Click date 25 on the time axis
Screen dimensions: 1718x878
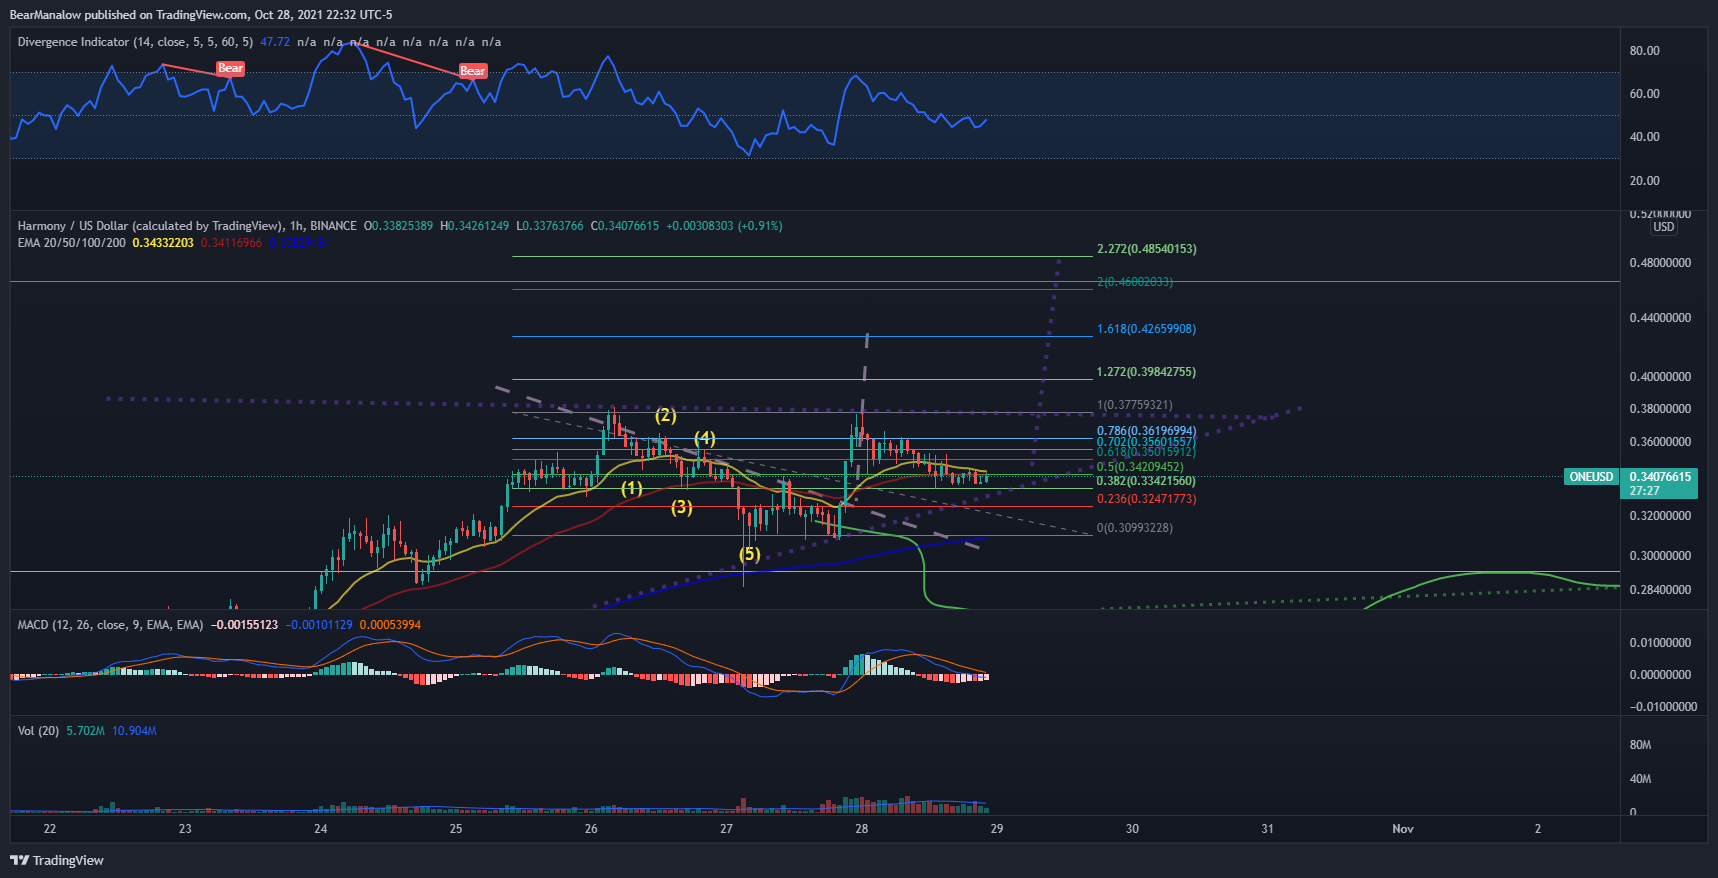(455, 829)
